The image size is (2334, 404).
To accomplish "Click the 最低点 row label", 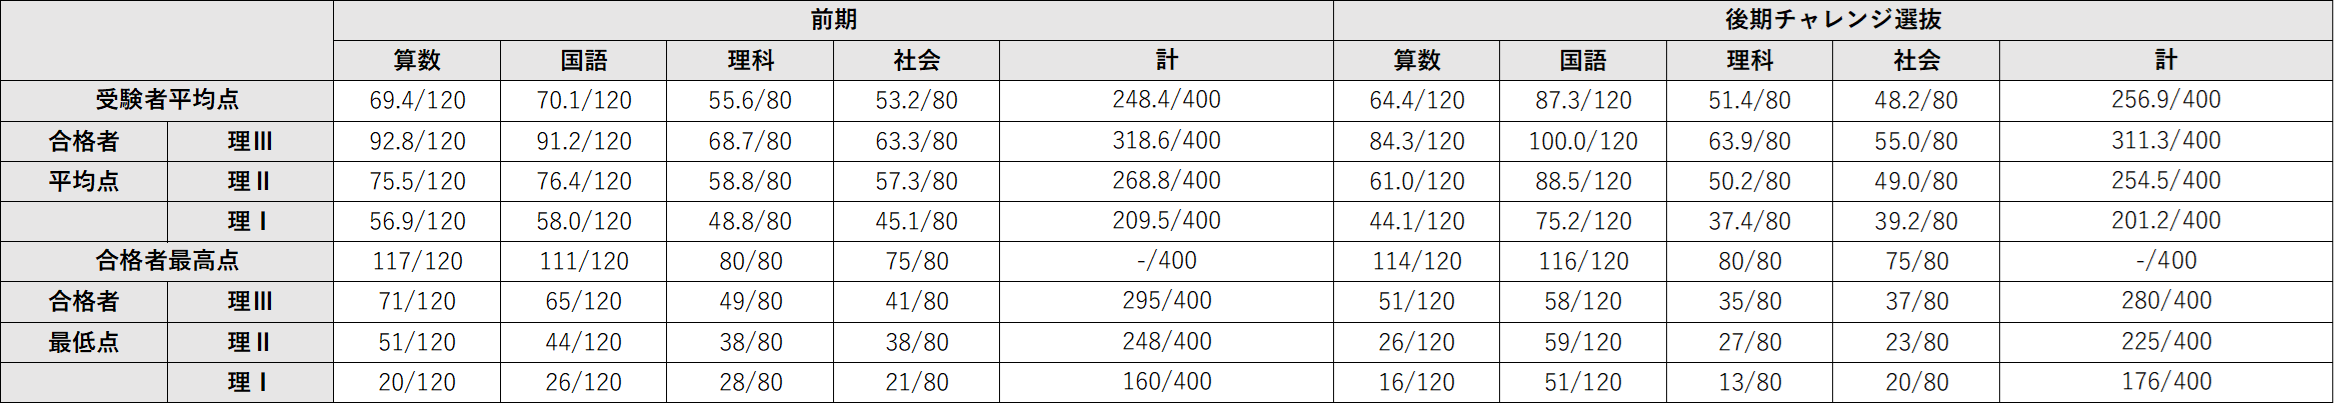I will click(84, 342).
